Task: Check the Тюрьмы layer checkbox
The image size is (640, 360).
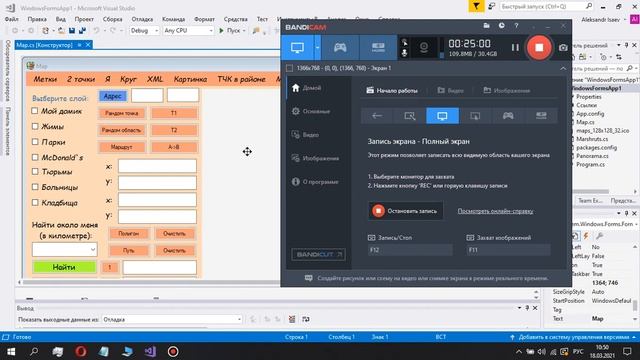Action: coord(35,172)
